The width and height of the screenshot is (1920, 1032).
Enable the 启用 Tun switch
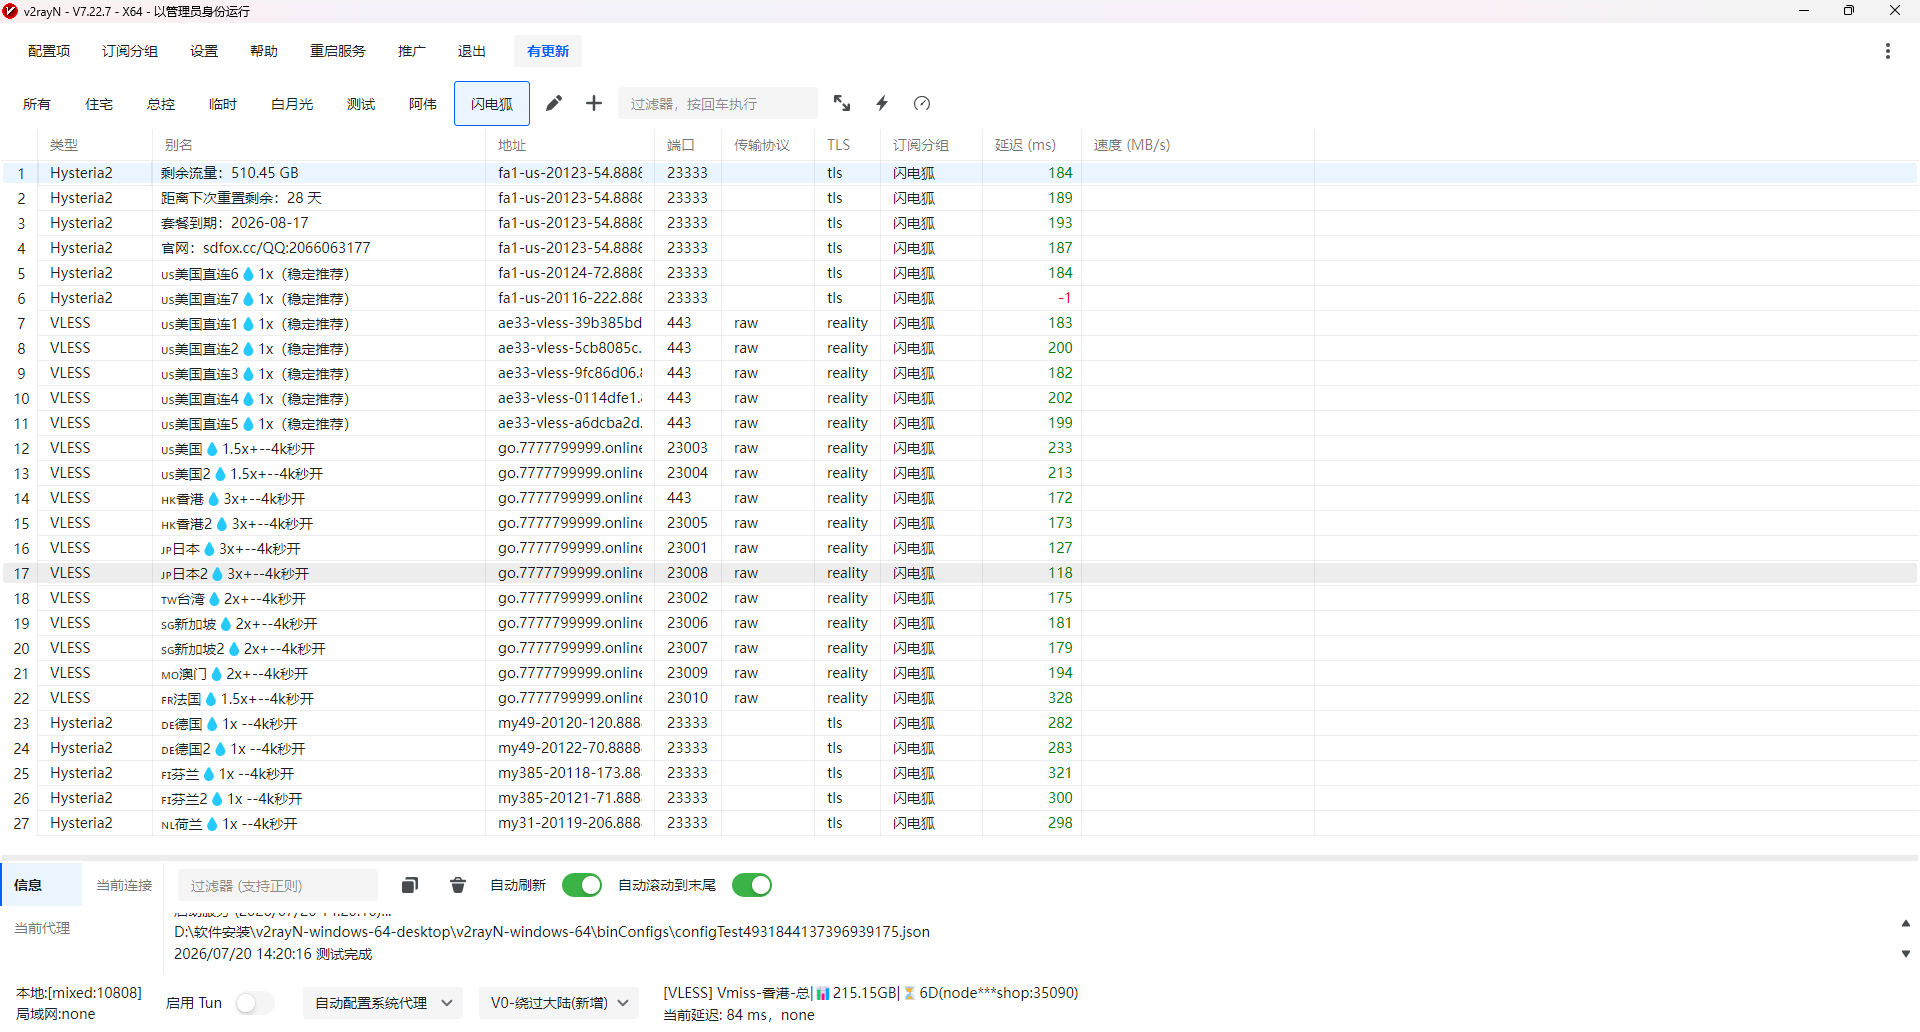tap(254, 1003)
